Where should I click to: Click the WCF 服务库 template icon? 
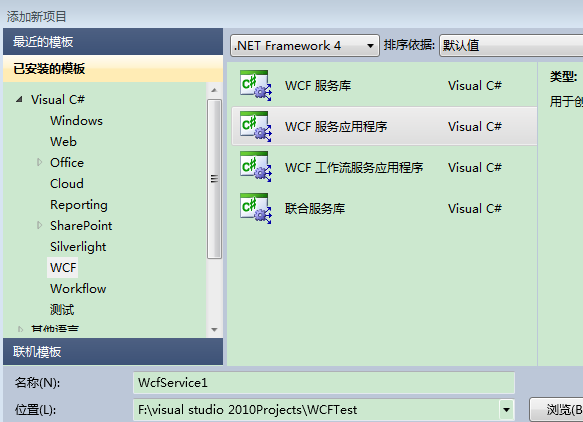tap(256, 86)
